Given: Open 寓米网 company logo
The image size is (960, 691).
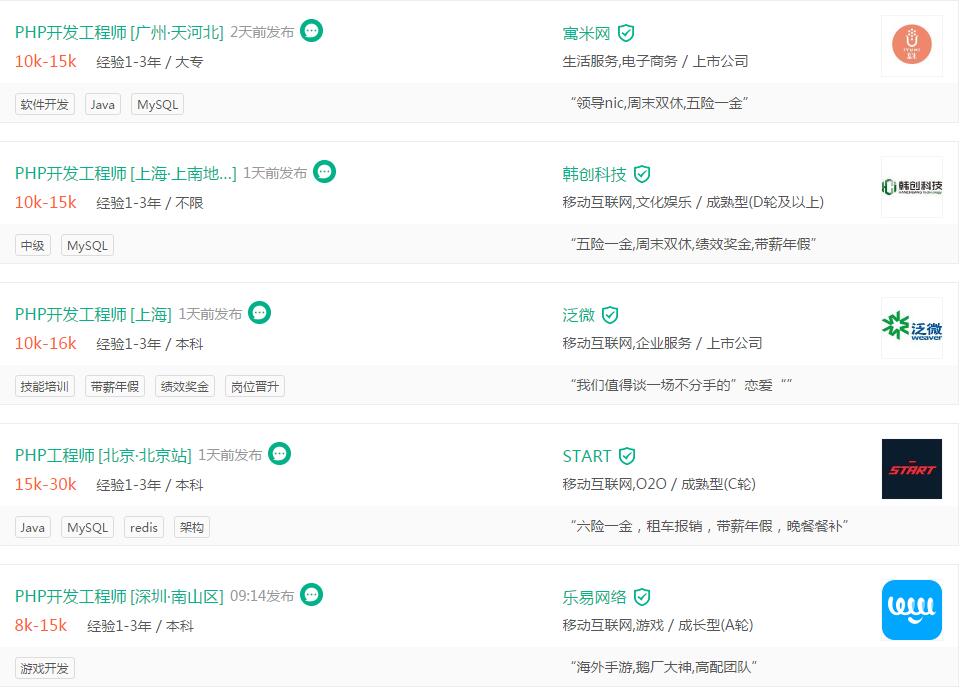Looking at the screenshot, I should tap(911, 45).
